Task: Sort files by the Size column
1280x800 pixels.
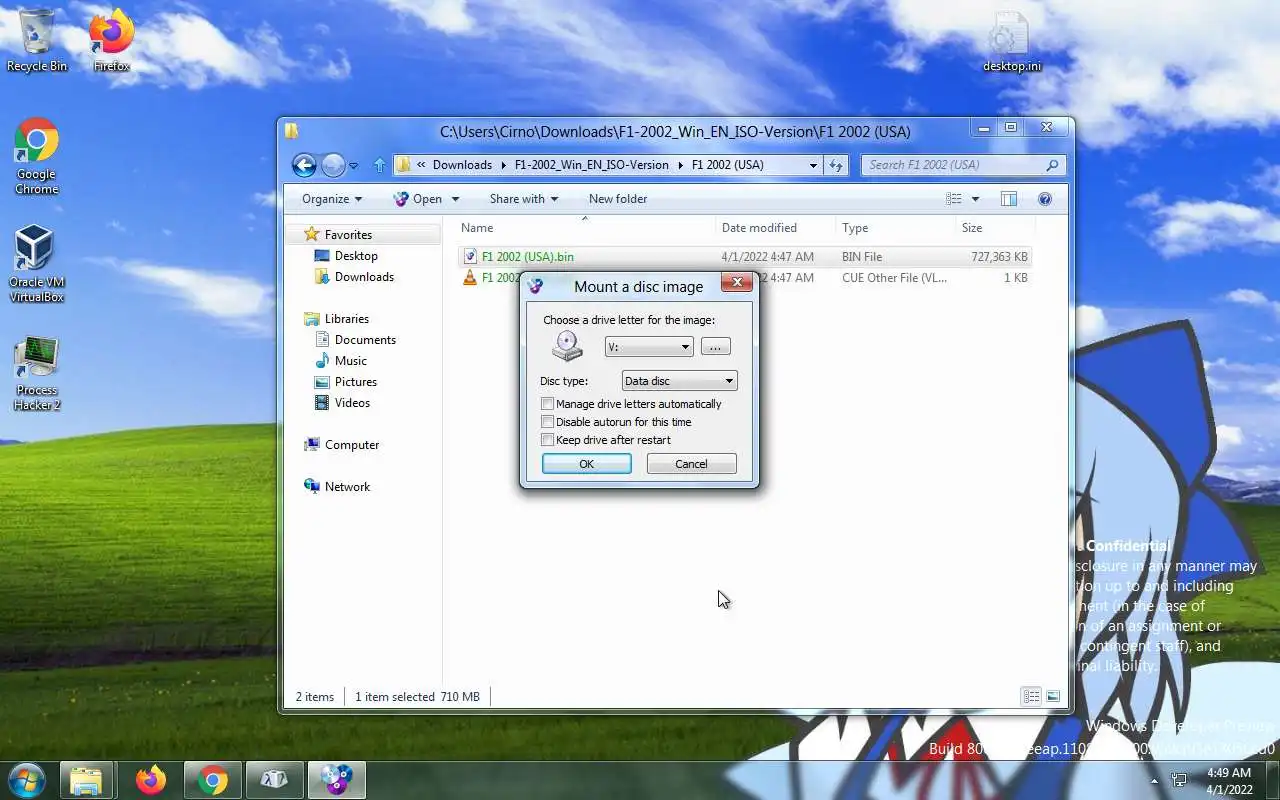Action: (995, 228)
